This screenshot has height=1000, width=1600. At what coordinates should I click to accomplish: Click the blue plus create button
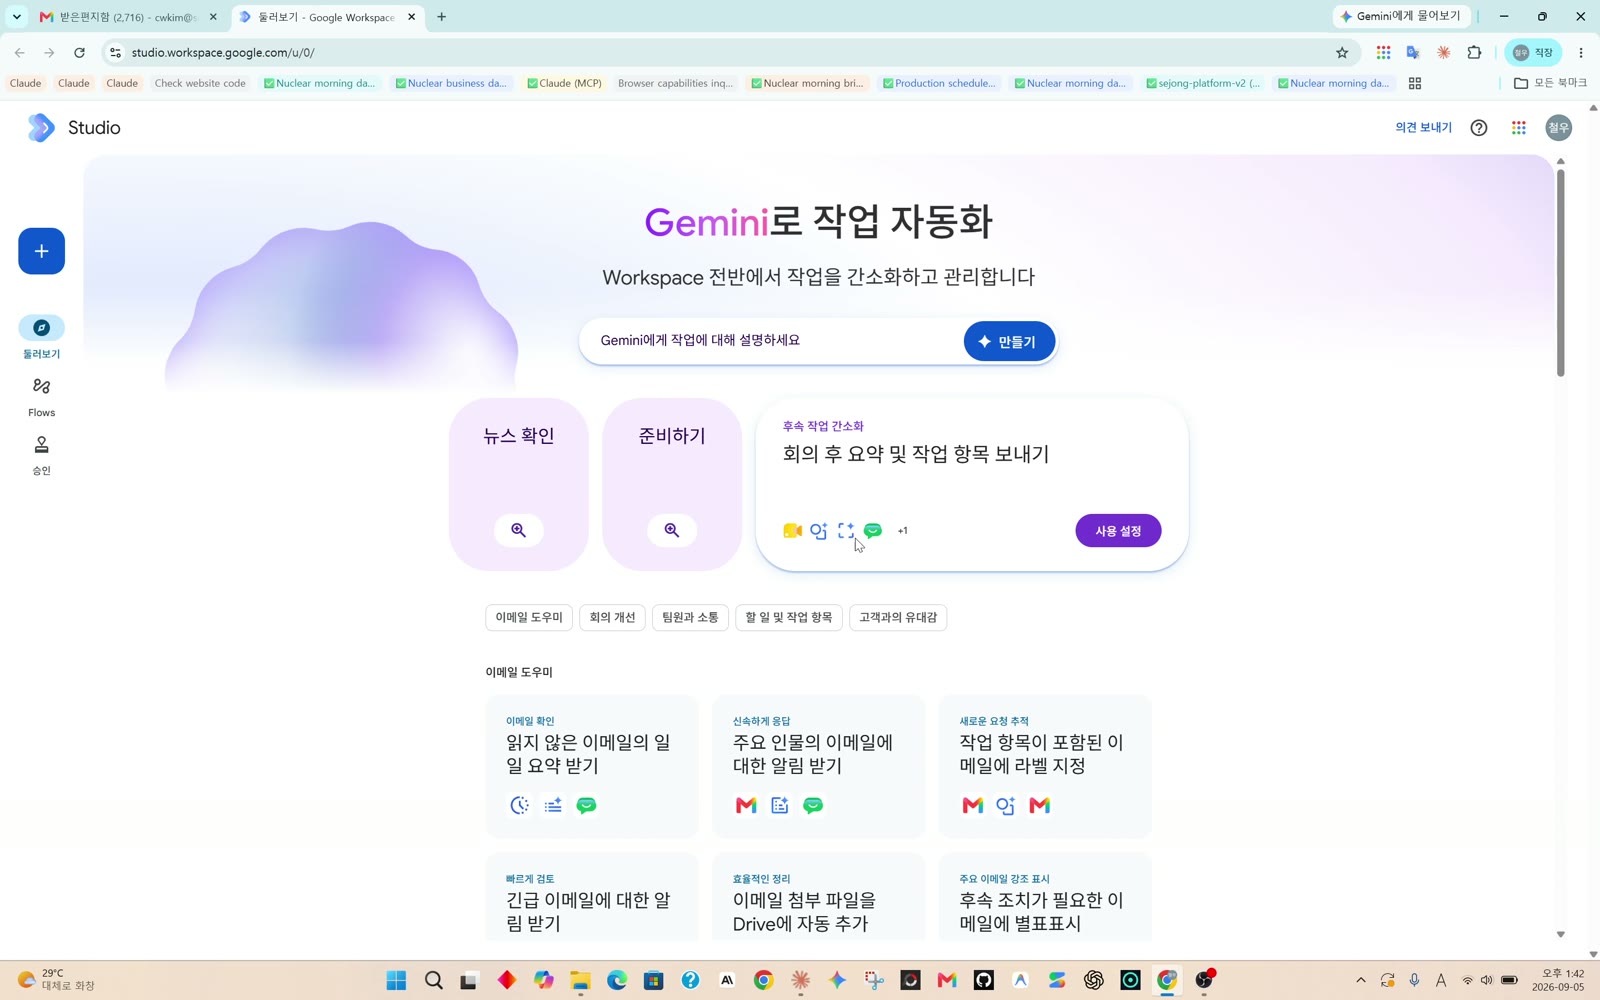pos(41,251)
